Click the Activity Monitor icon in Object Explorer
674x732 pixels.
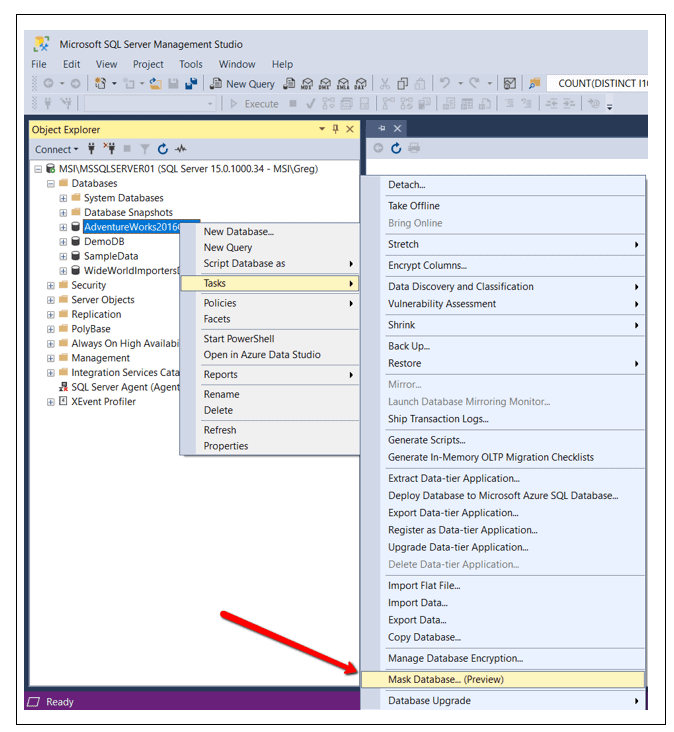181,149
